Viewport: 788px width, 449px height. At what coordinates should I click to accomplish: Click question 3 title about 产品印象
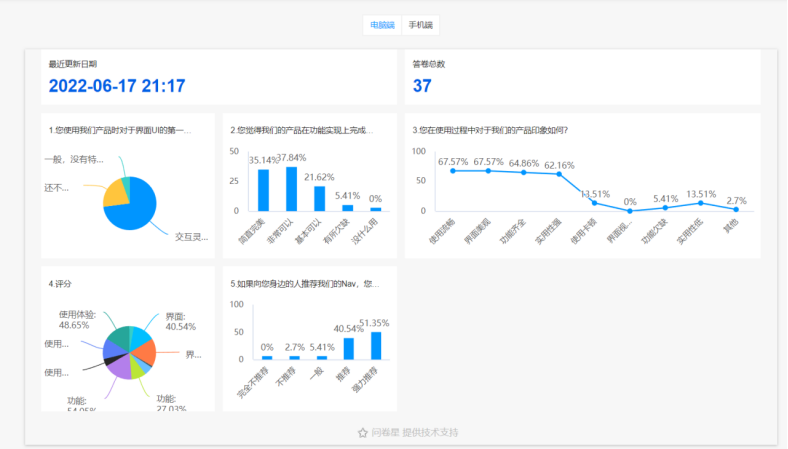pos(490,130)
